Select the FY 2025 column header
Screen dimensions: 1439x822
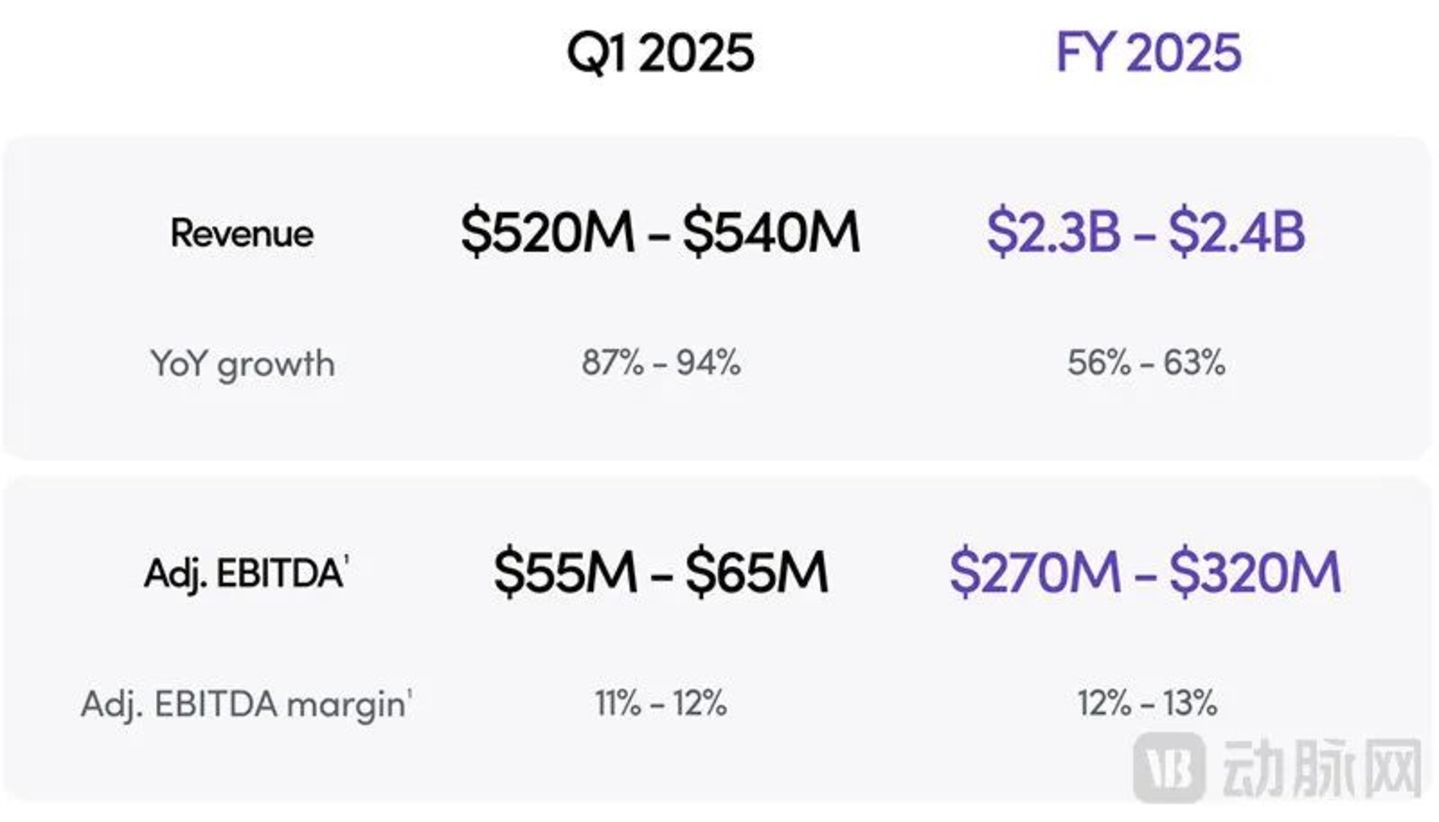(x=1148, y=52)
